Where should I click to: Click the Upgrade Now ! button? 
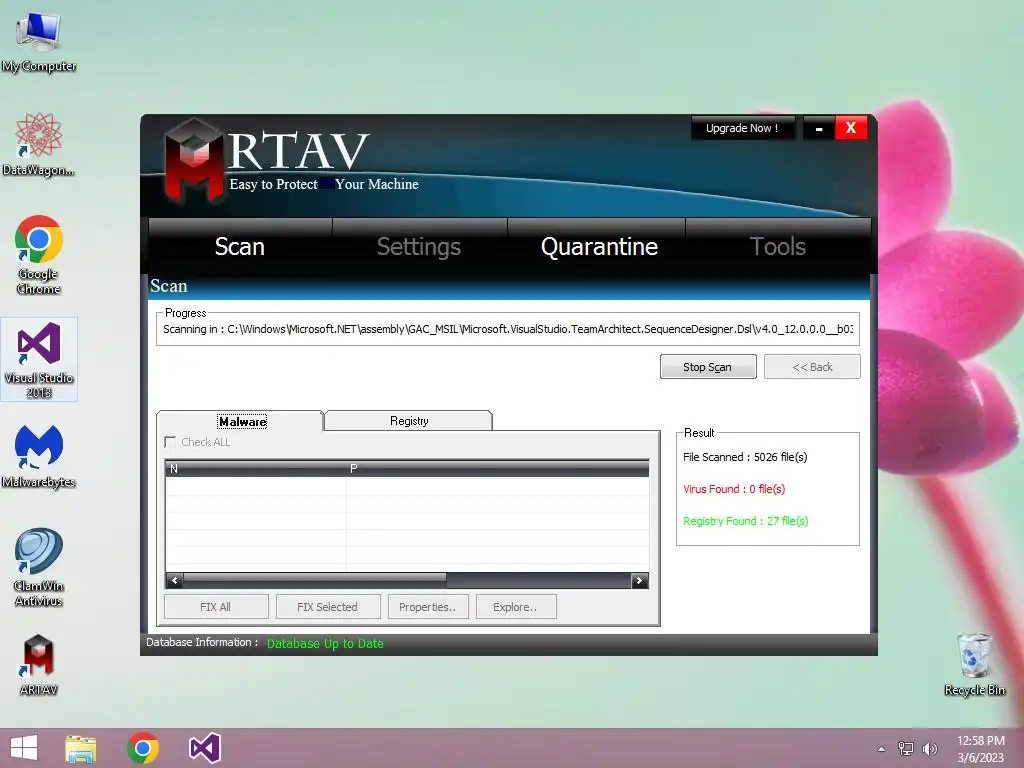[743, 128]
